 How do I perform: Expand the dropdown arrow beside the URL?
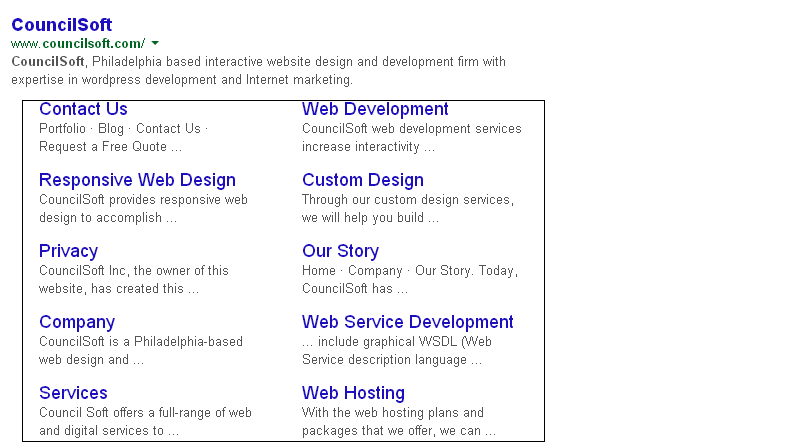[155, 43]
